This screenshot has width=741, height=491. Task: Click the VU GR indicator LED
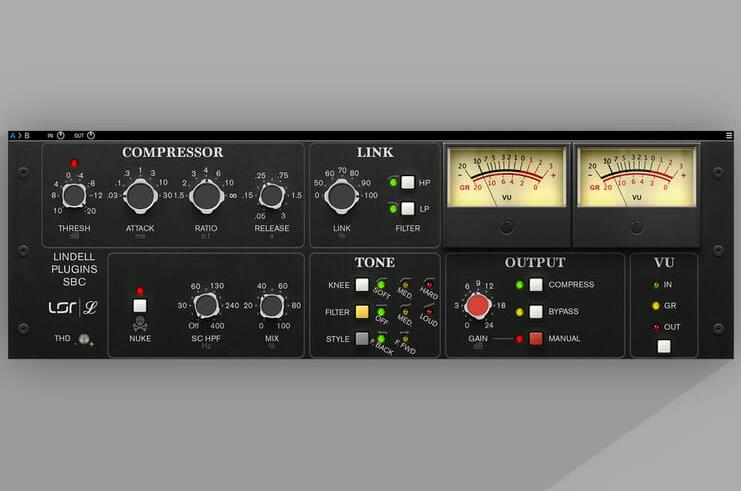[x=656, y=306]
